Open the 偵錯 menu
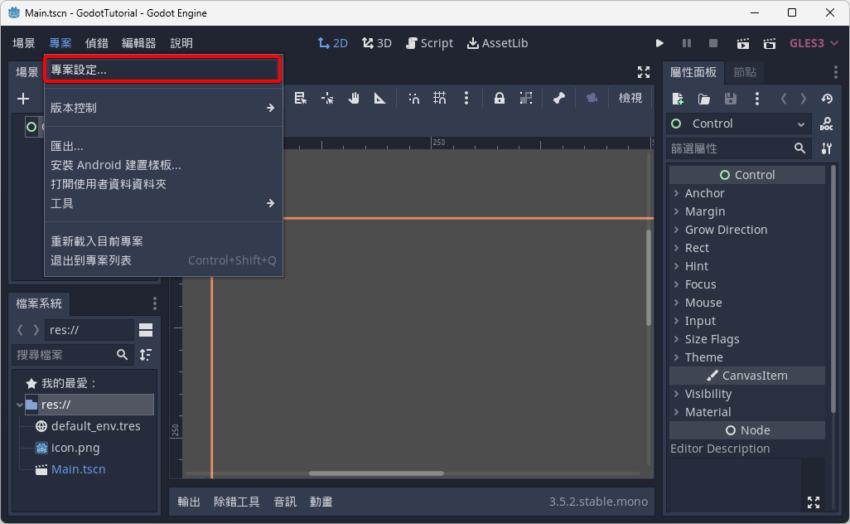The image size is (850, 524). (96, 43)
